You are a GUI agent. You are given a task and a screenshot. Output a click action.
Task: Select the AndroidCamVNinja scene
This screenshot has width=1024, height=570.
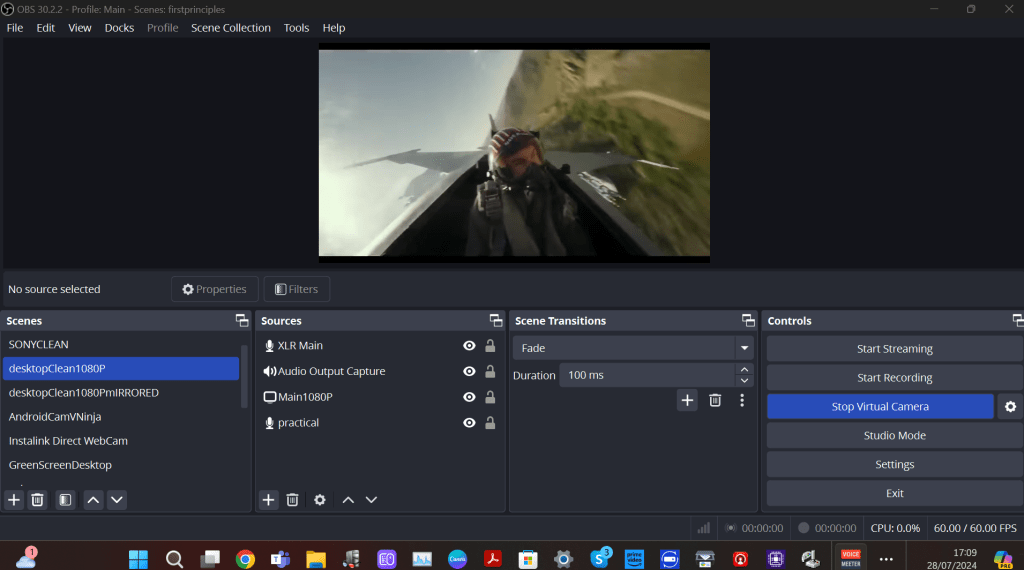coord(121,417)
